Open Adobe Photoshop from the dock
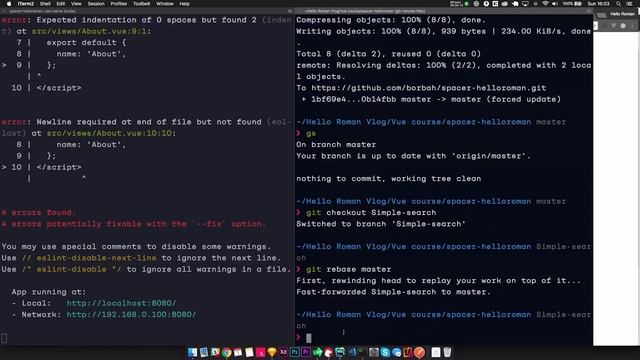Screen dimensions: 640x360 (295, 352)
